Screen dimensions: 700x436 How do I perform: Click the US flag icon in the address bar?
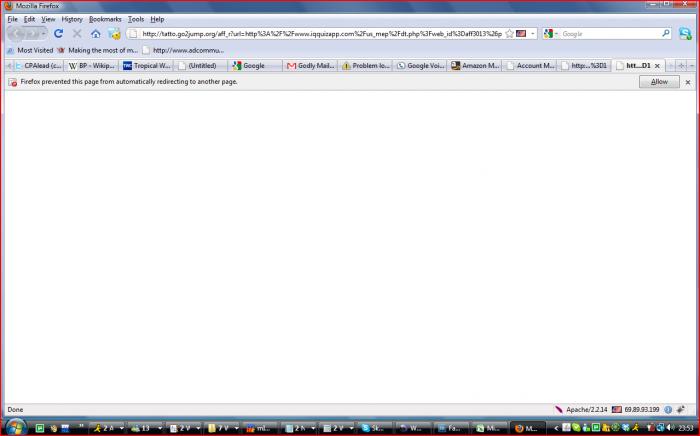521,33
